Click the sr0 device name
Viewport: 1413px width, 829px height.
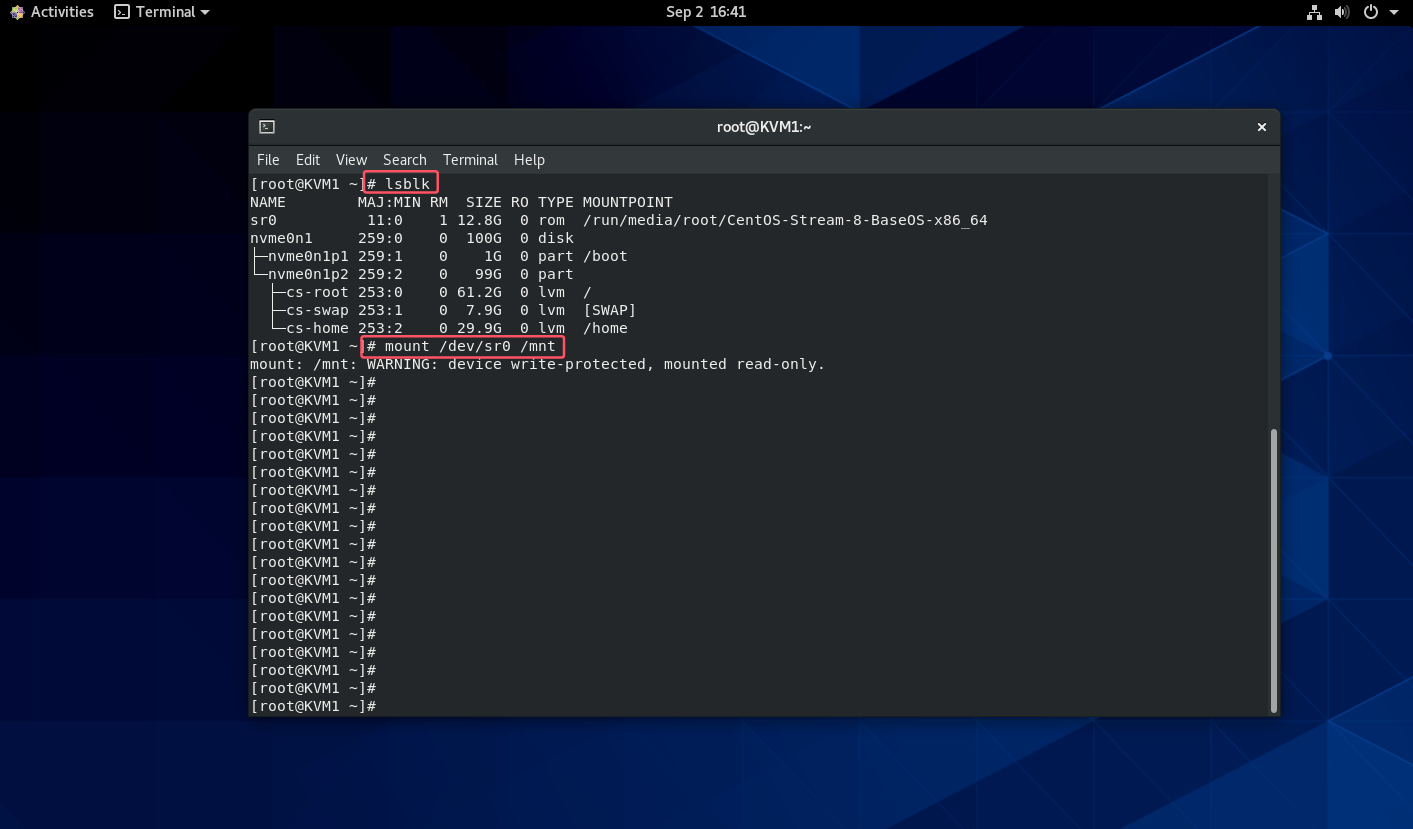click(263, 220)
